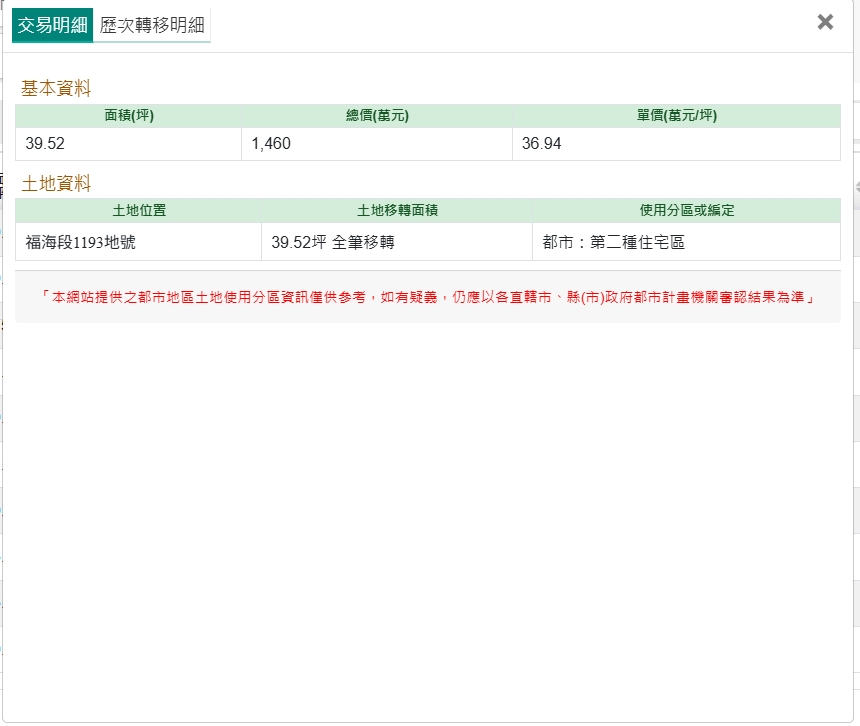Select the 土地移轉面積 column header

tap(397, 211)
